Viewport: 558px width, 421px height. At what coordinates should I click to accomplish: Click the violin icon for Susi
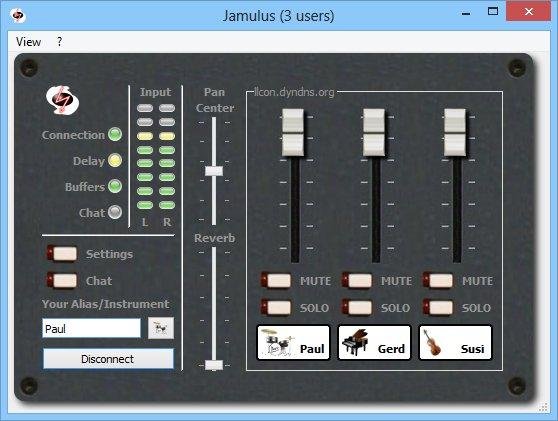pyautogui.click(x=432, y=343)
